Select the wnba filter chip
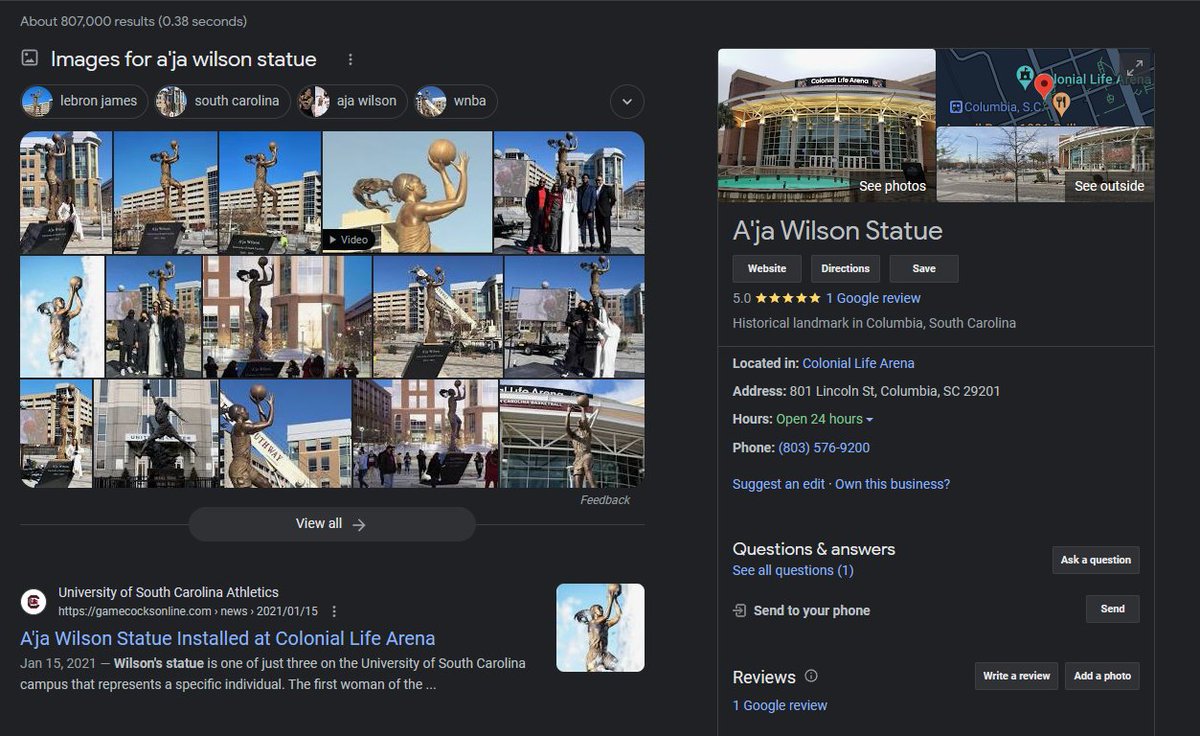This screenshot has height=736, width=1200. [x=456, y=101]
